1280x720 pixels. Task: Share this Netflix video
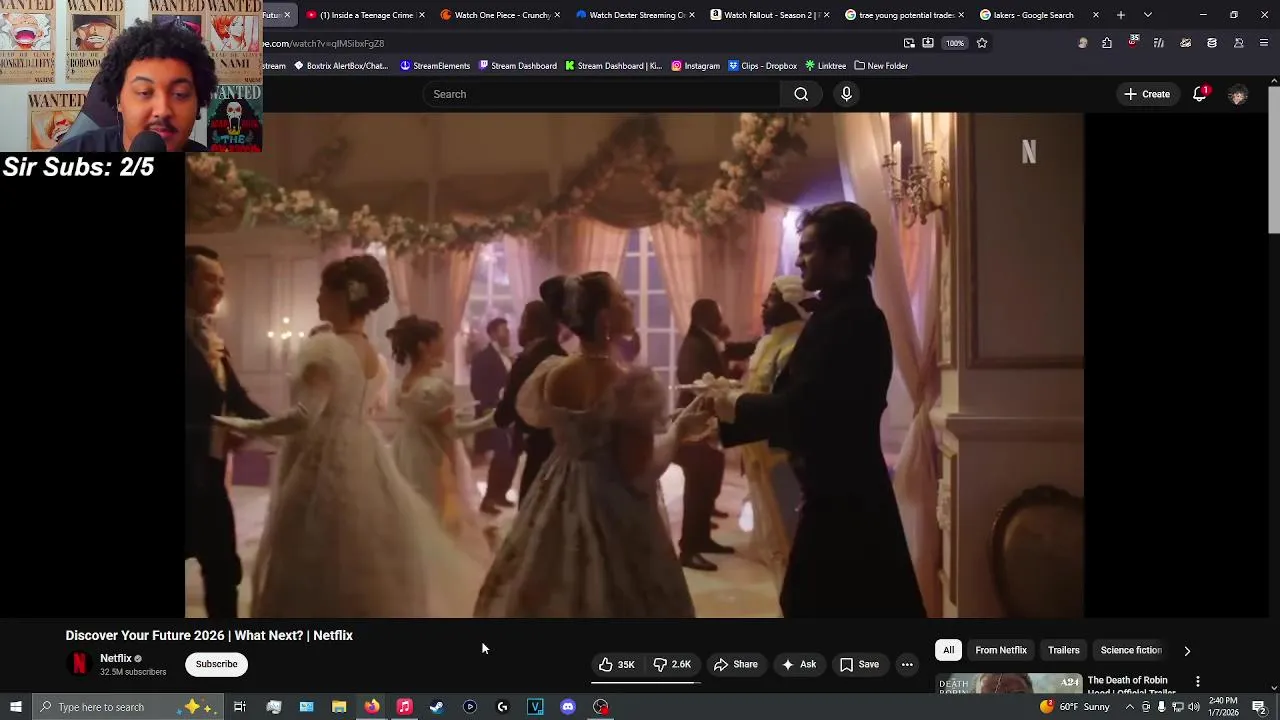coord(736,664)
